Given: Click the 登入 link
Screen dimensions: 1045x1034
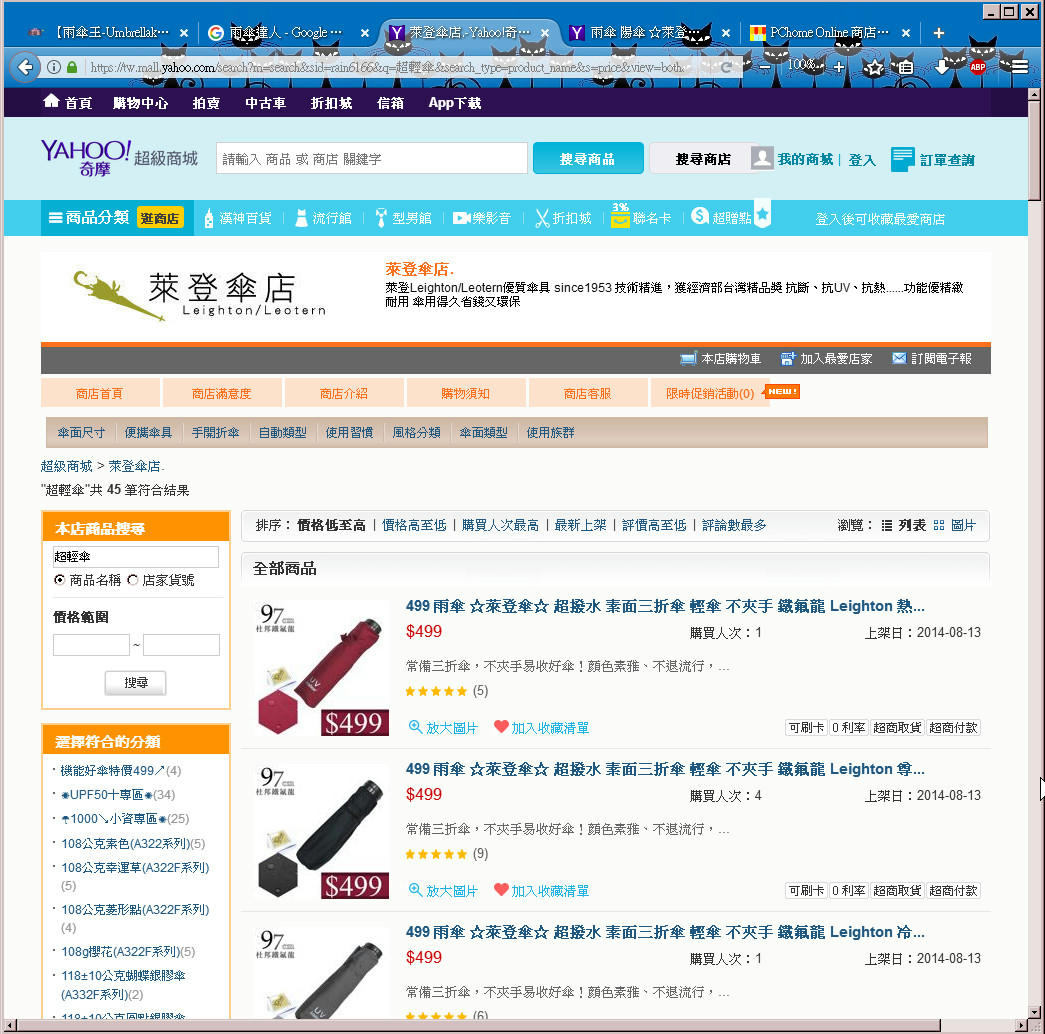Looking at the screenshot, I should pos(862,160).
